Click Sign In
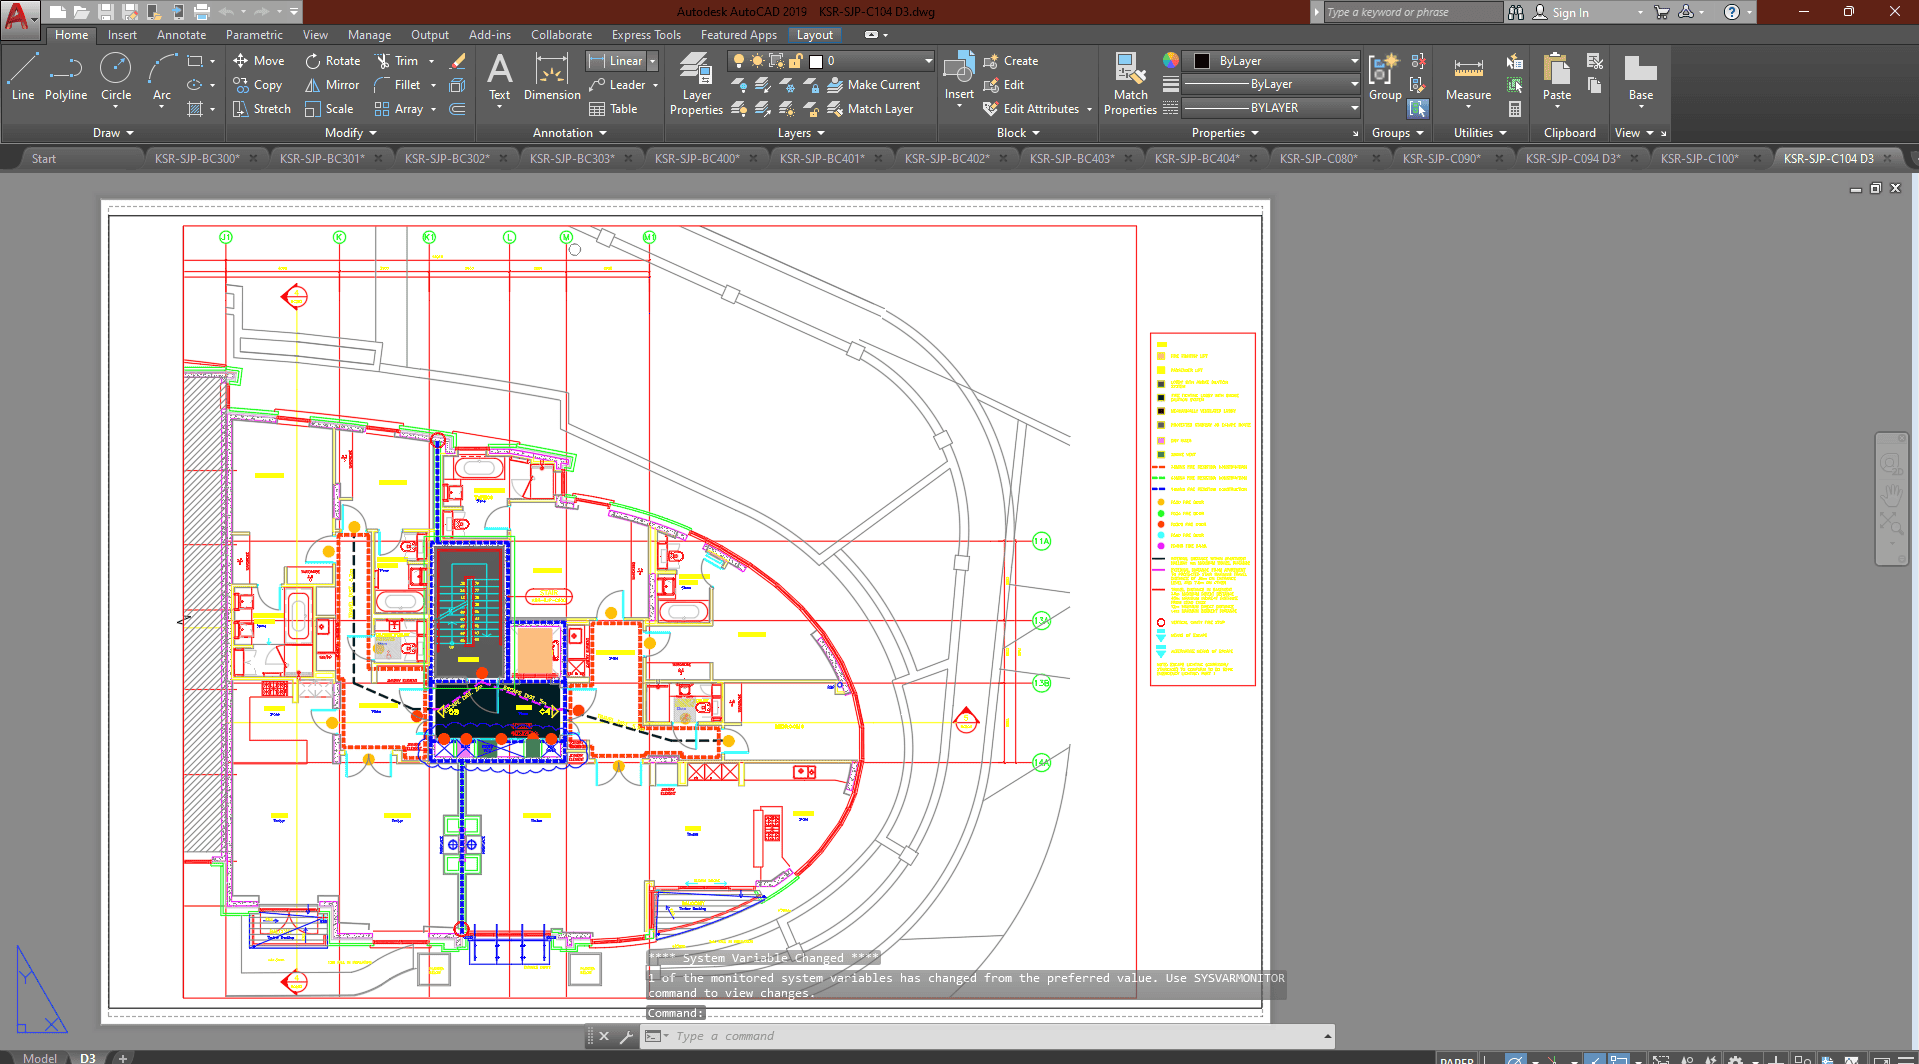Viewport: 1919px width, 1064px height. pyautogui.click(x=1569, y=13)
